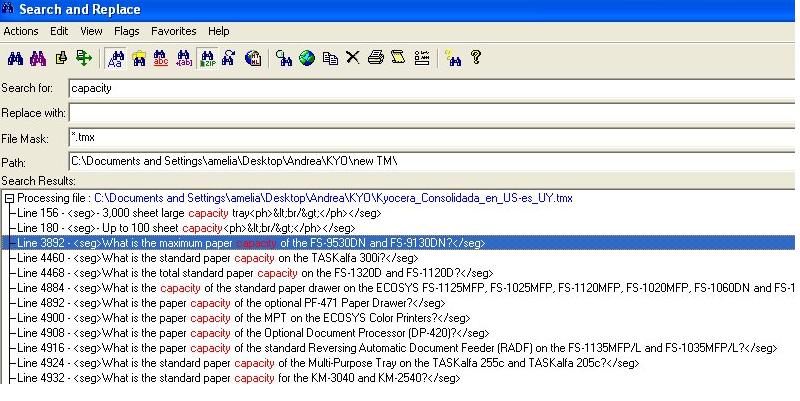Click the yellow scroll script icon
Viewport: 800px width, 401px height.
click(x=398, y=57)
